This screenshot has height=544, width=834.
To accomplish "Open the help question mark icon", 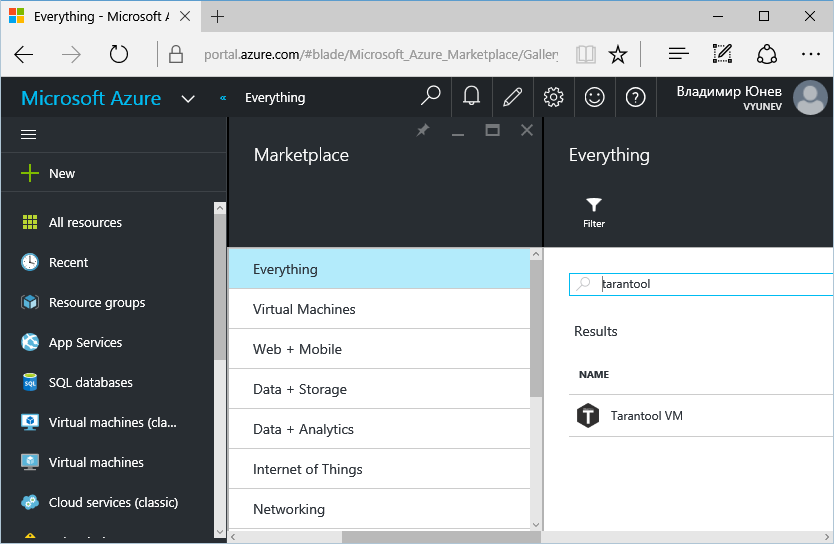I will tap(635, 97).
